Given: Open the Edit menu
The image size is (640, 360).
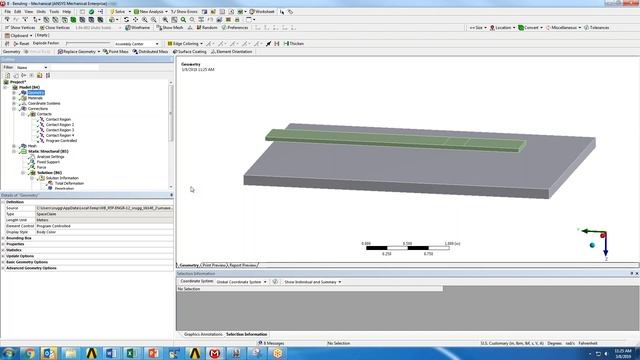Looking at the screenshot, I should click(18, 12).
